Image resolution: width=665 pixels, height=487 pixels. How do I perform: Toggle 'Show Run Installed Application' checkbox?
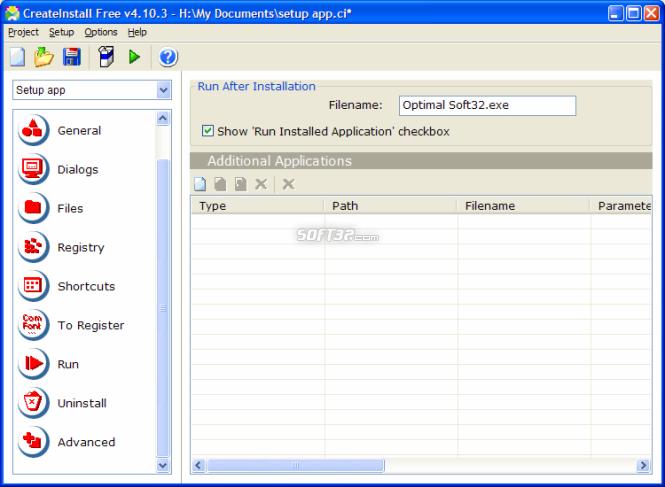point(208,131)
